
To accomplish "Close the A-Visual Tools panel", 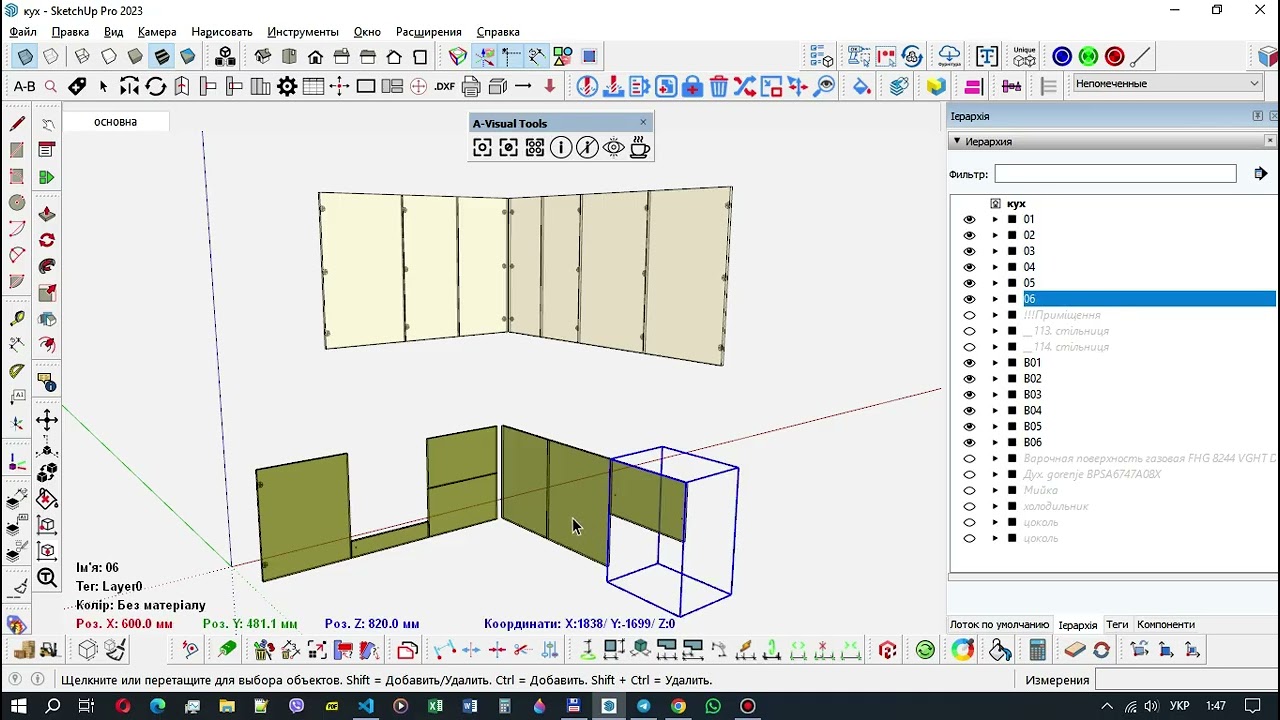I will click(x=643, y=122).
